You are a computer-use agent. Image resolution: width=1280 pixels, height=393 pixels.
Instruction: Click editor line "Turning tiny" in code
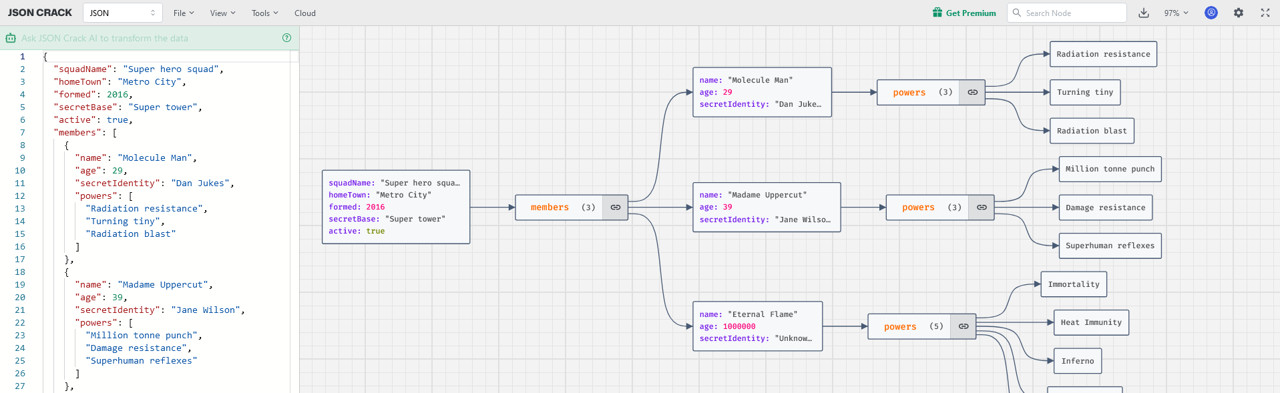[x=125, y=221]
